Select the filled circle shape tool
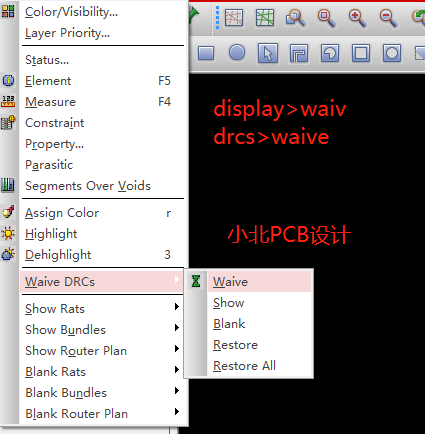Viewport: 425px width, 434px height. [237, 53]
